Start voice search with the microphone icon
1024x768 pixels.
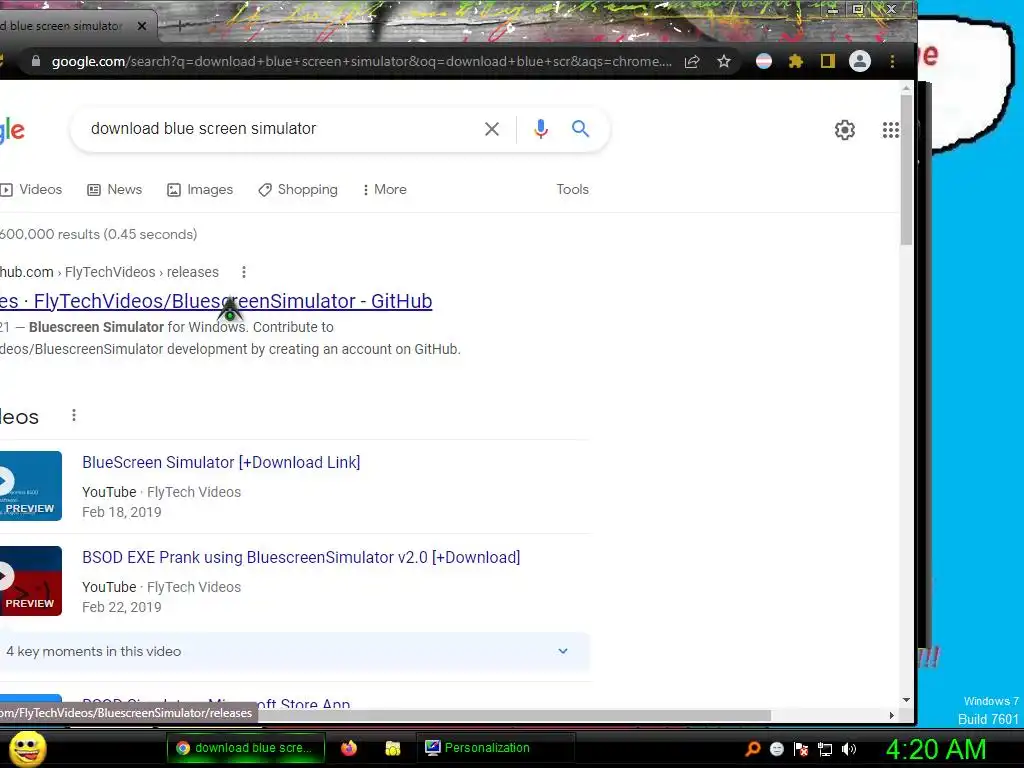[541, 129]
